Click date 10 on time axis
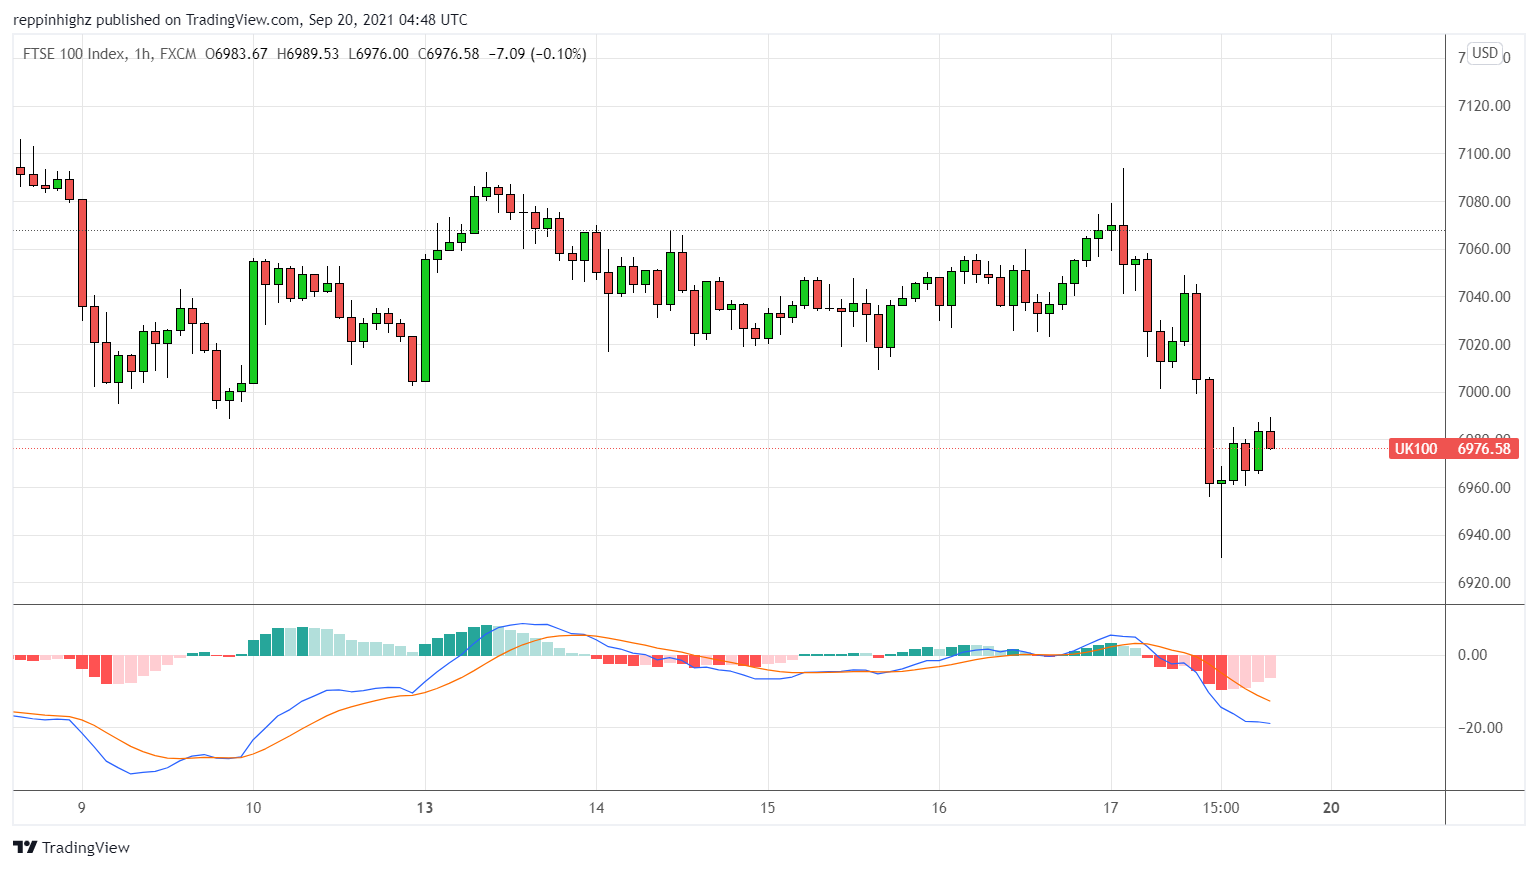Viewport: 1538px width, 869px height. [254, 808]
